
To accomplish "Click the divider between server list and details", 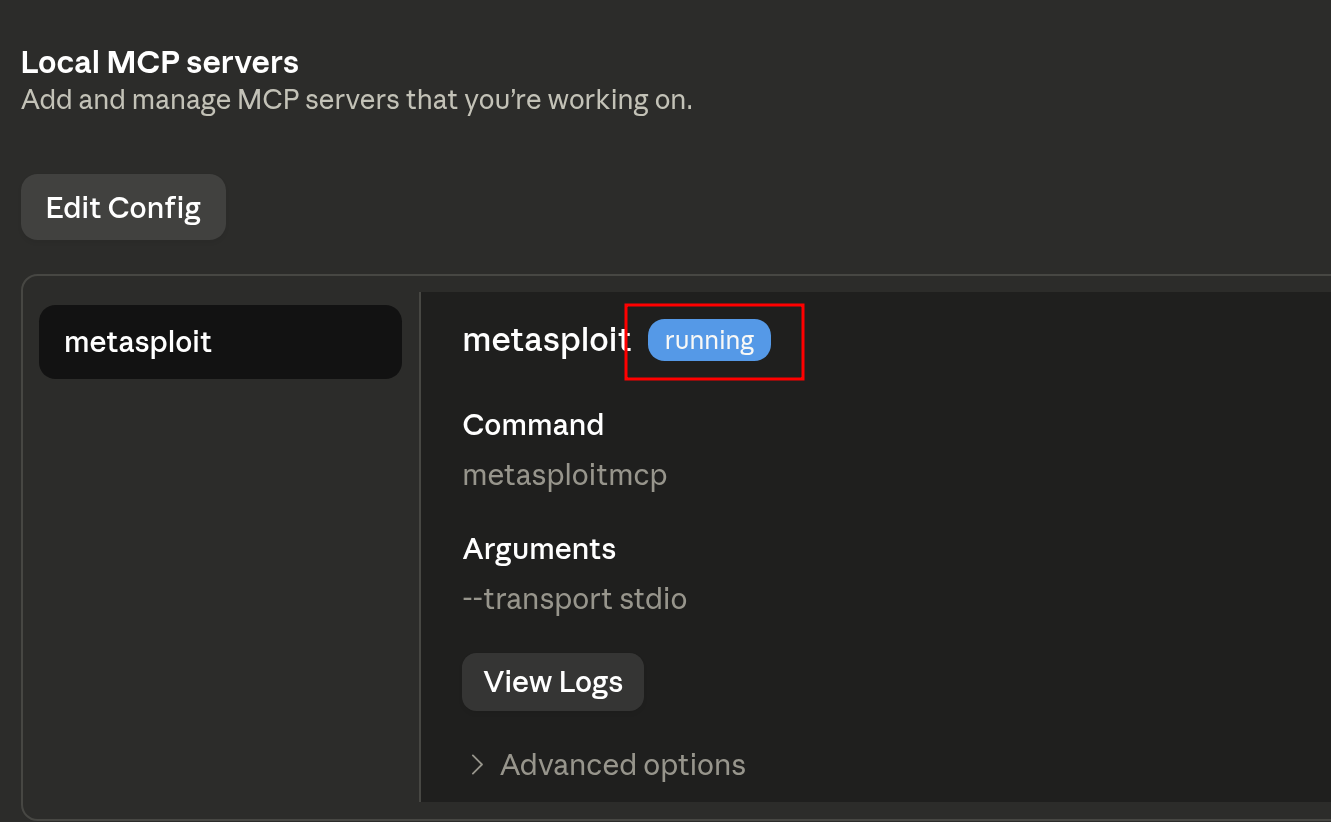I will (420, 547).
